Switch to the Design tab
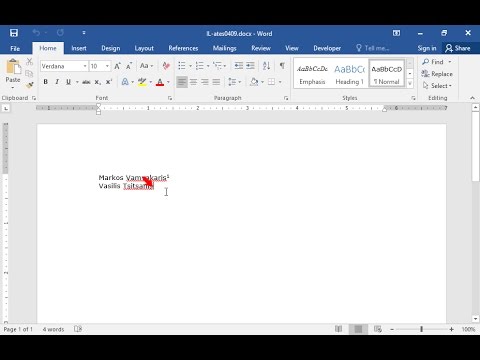 [111, 48]
